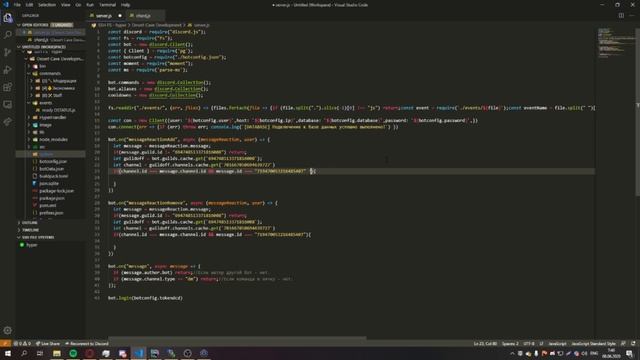Collapse the Desert Cave Development folder
The width and height of the screenshot is (640, 360).
pyautogui.click(x=56, y=59)
